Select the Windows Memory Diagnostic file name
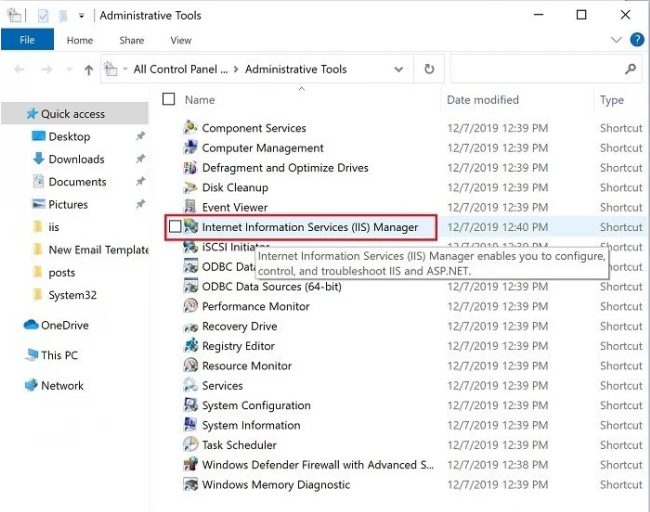This screenshot has height=512, width=650. pyautogui.click(x=276, y=485)
